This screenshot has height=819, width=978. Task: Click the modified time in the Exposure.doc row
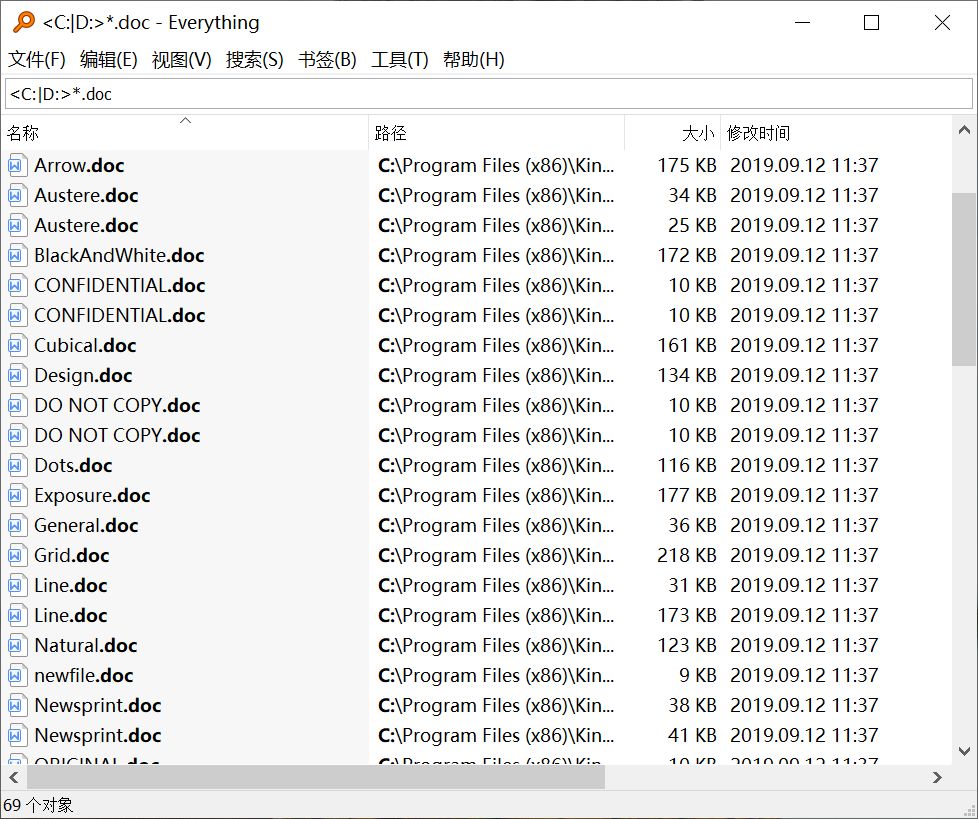(x=805, y=496)
